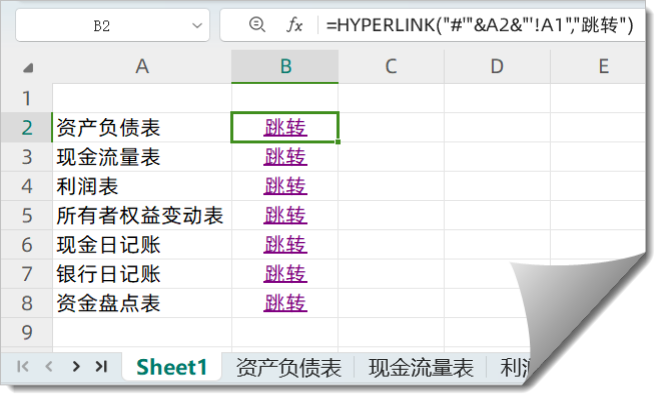Select column D header
Image resolution: width=662 pixels, height=401 pixels.
(x=497, y=66)
